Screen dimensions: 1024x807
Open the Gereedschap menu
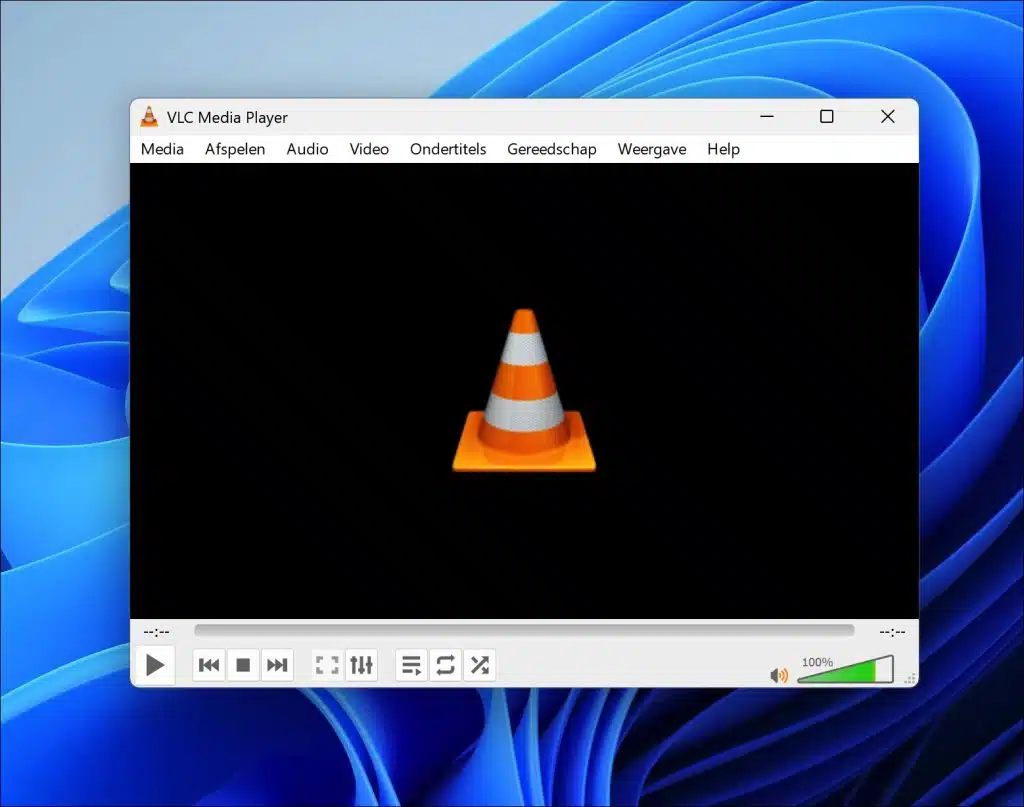552,149
